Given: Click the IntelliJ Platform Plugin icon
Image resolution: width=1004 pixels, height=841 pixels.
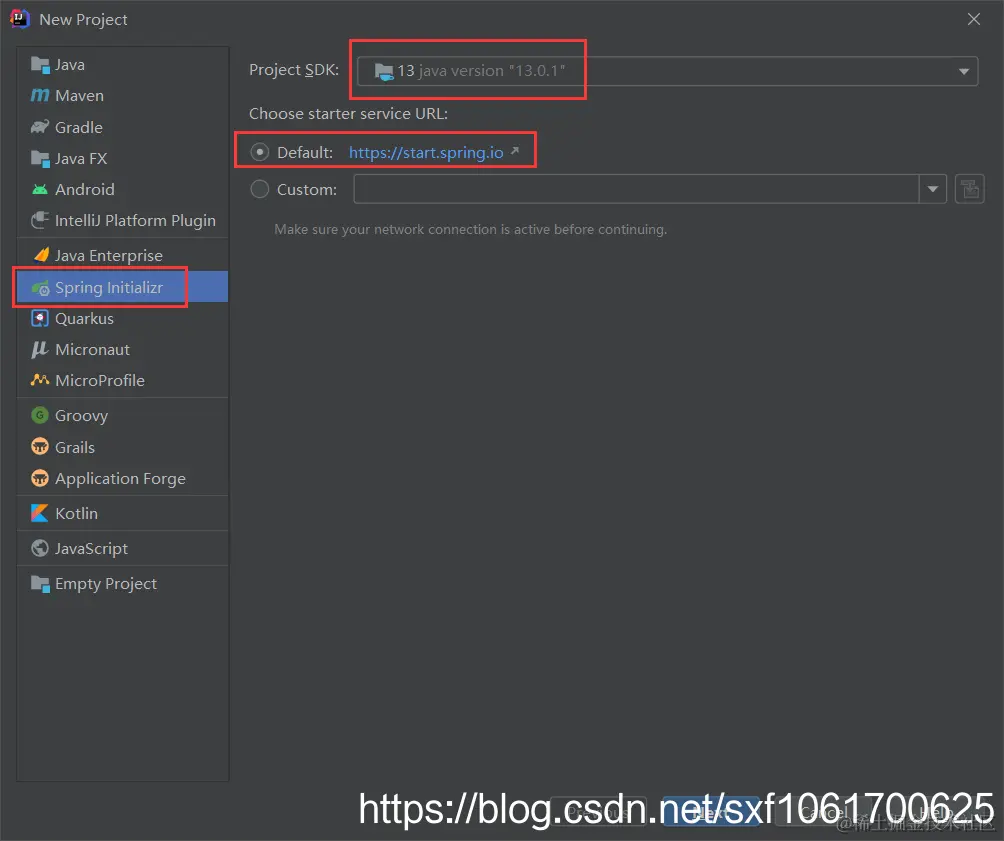Looking at the screenshot, I should point(40,220).
